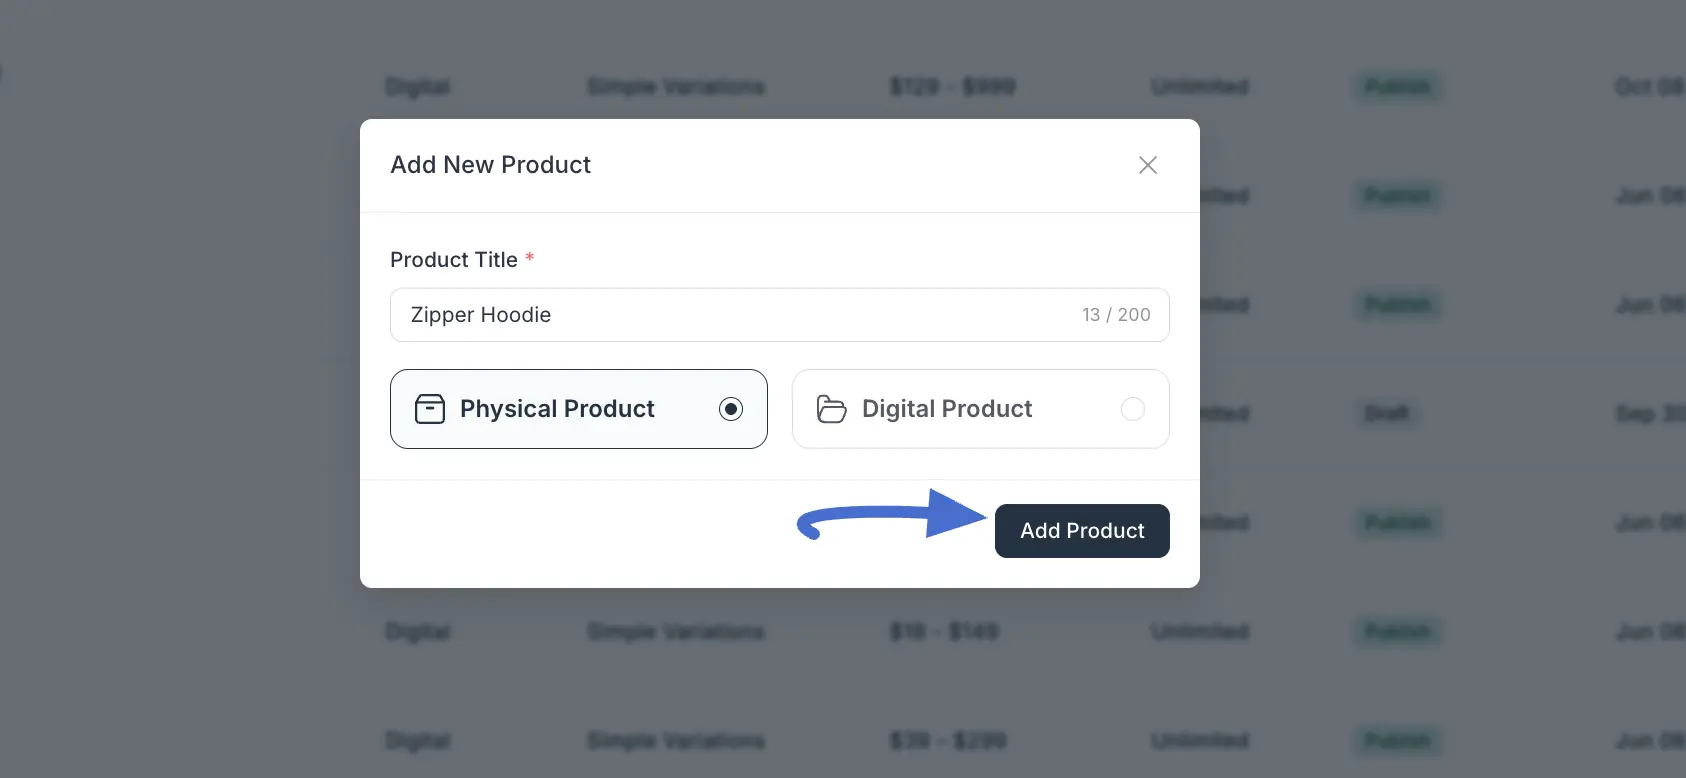Click the X icon to dismiss the dialog
Image resolution: width=1686 pixels, height=778 pixels.
point(1147,165)
